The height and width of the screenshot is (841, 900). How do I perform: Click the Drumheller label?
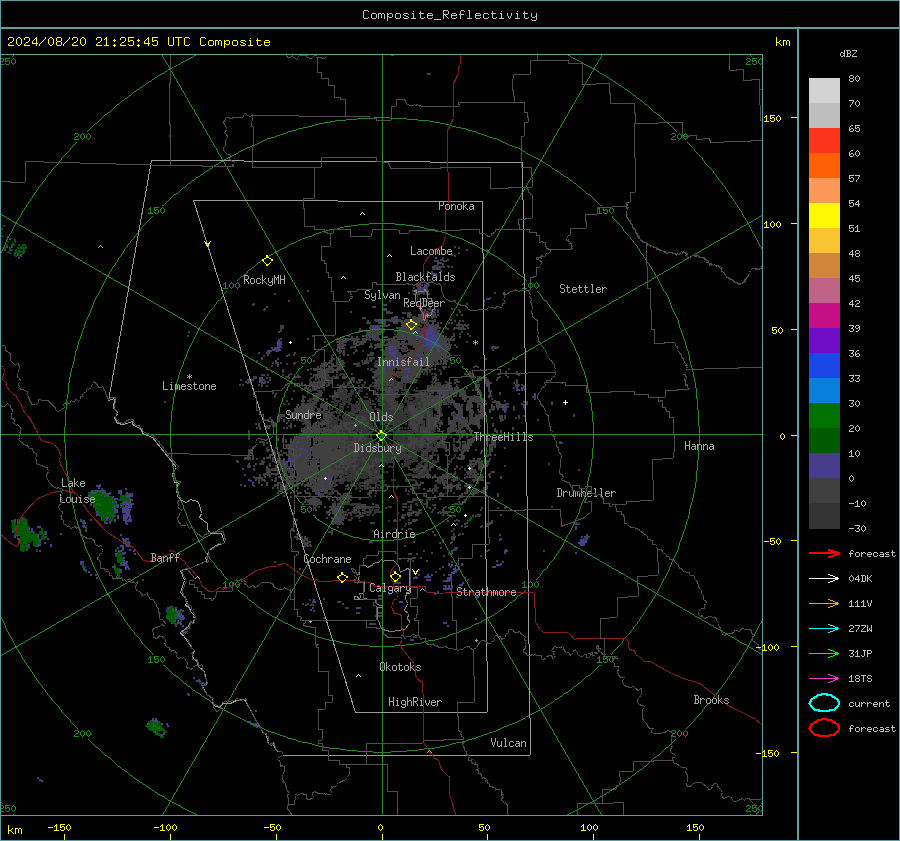pos(586,493)
